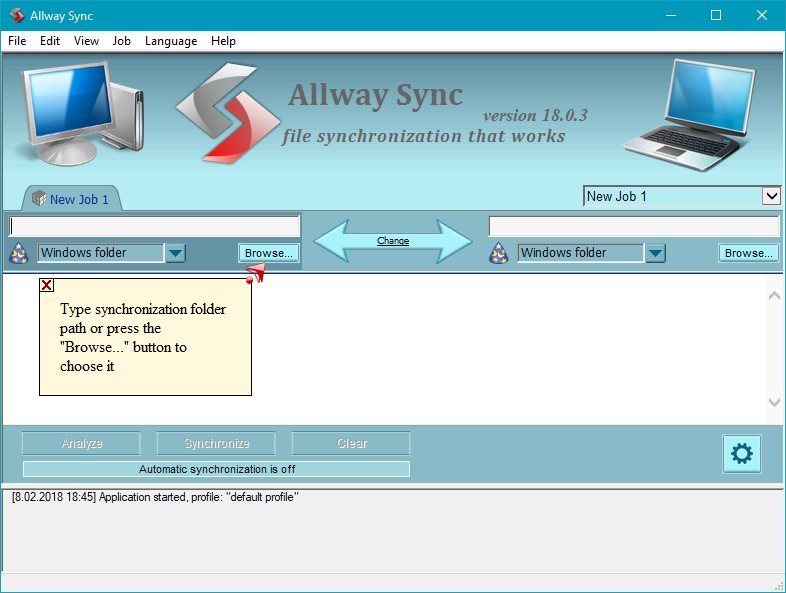
Task: Click the Clear button
Action: tap(351, 444)
